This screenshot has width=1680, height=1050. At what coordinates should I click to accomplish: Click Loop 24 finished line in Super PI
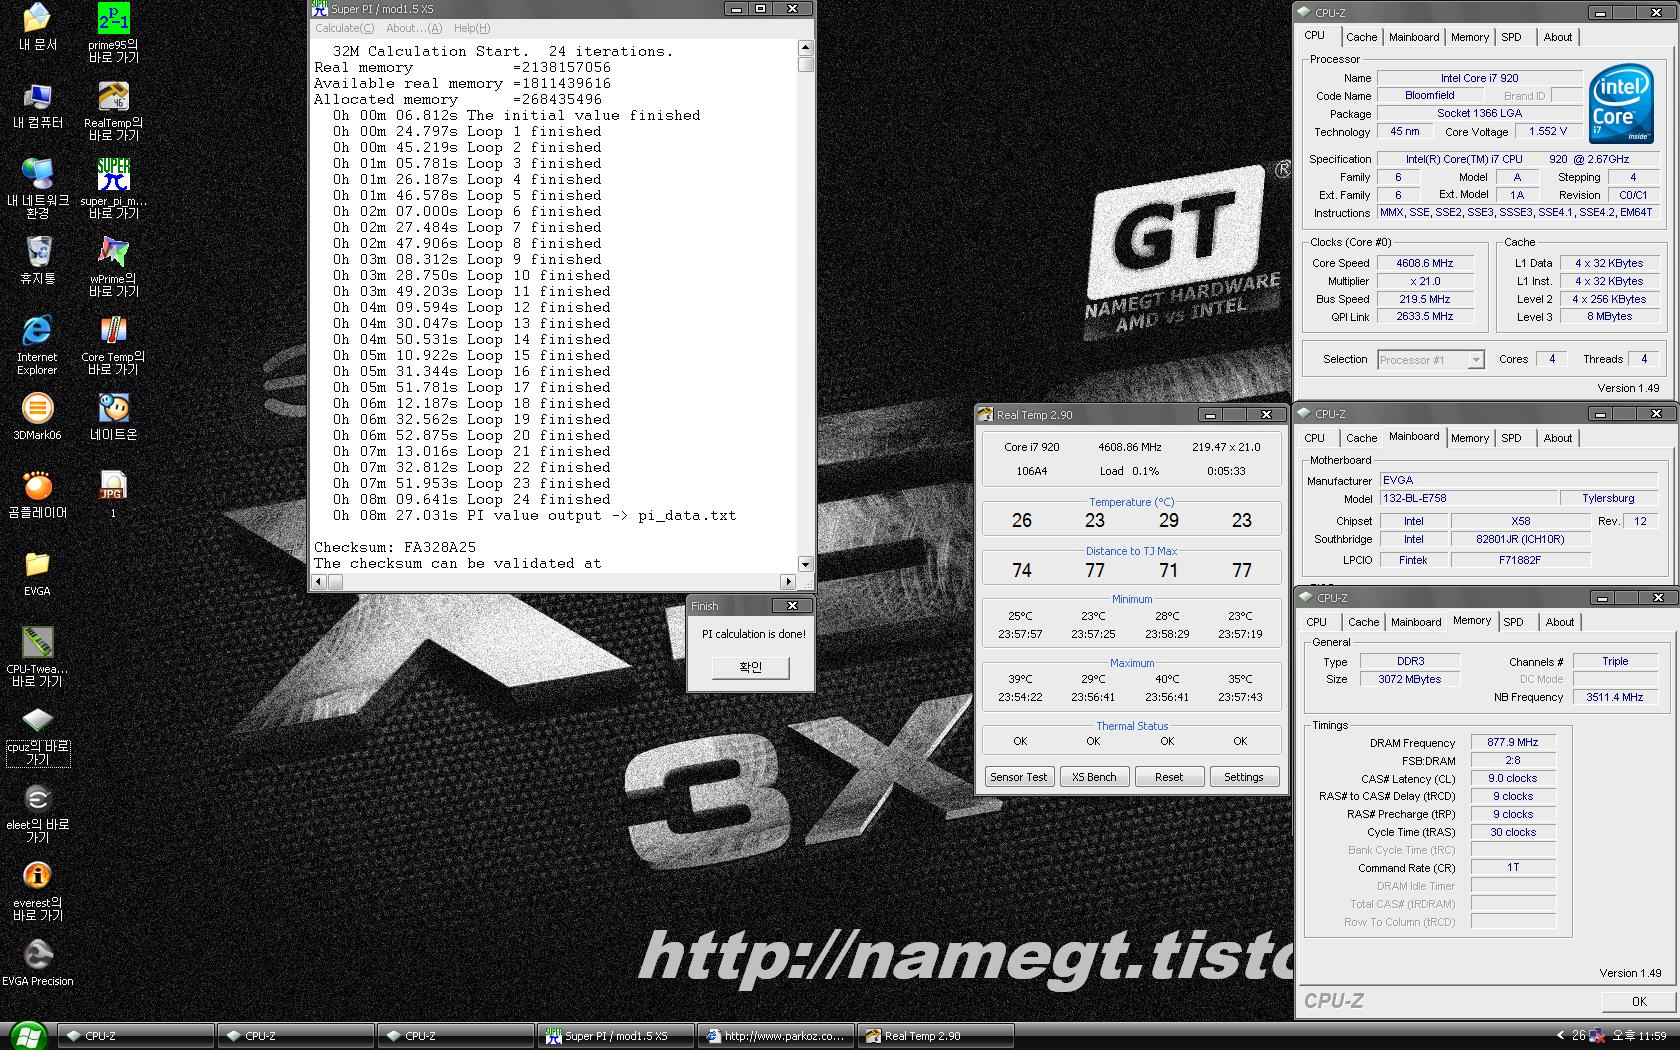pyautogui.click(x=472, y=499)
